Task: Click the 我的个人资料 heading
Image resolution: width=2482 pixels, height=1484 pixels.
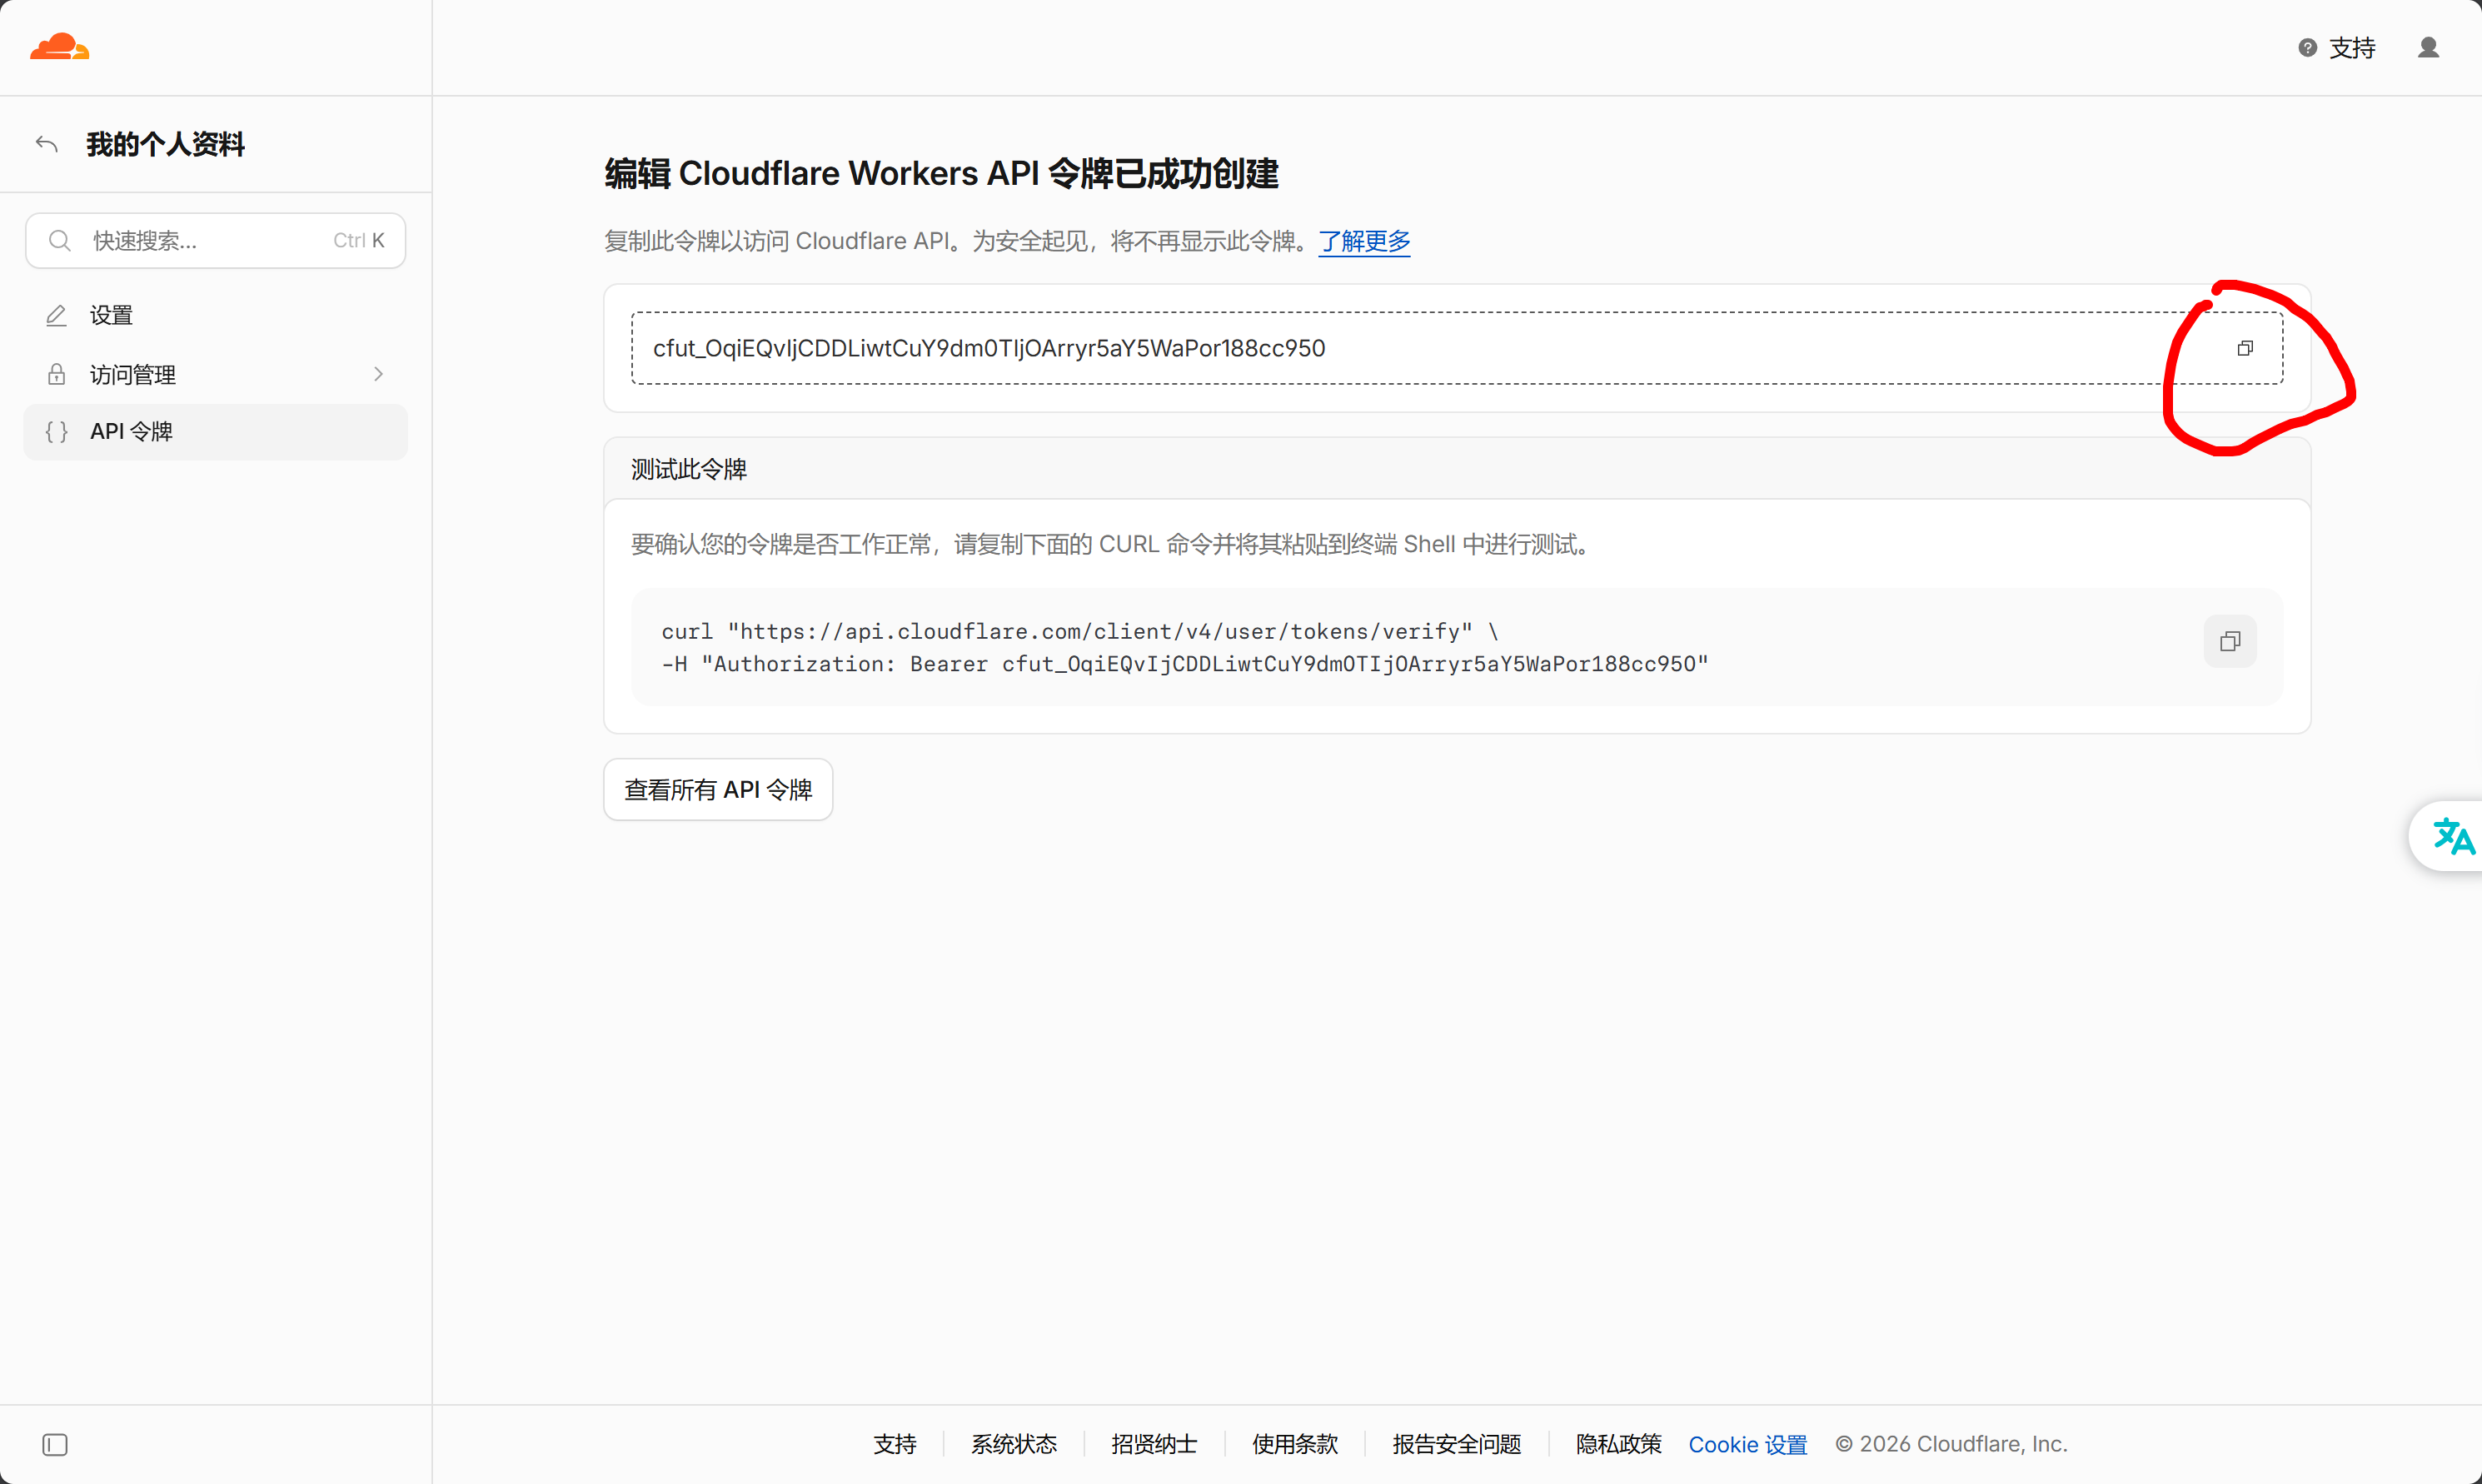Action: (165, 144)
